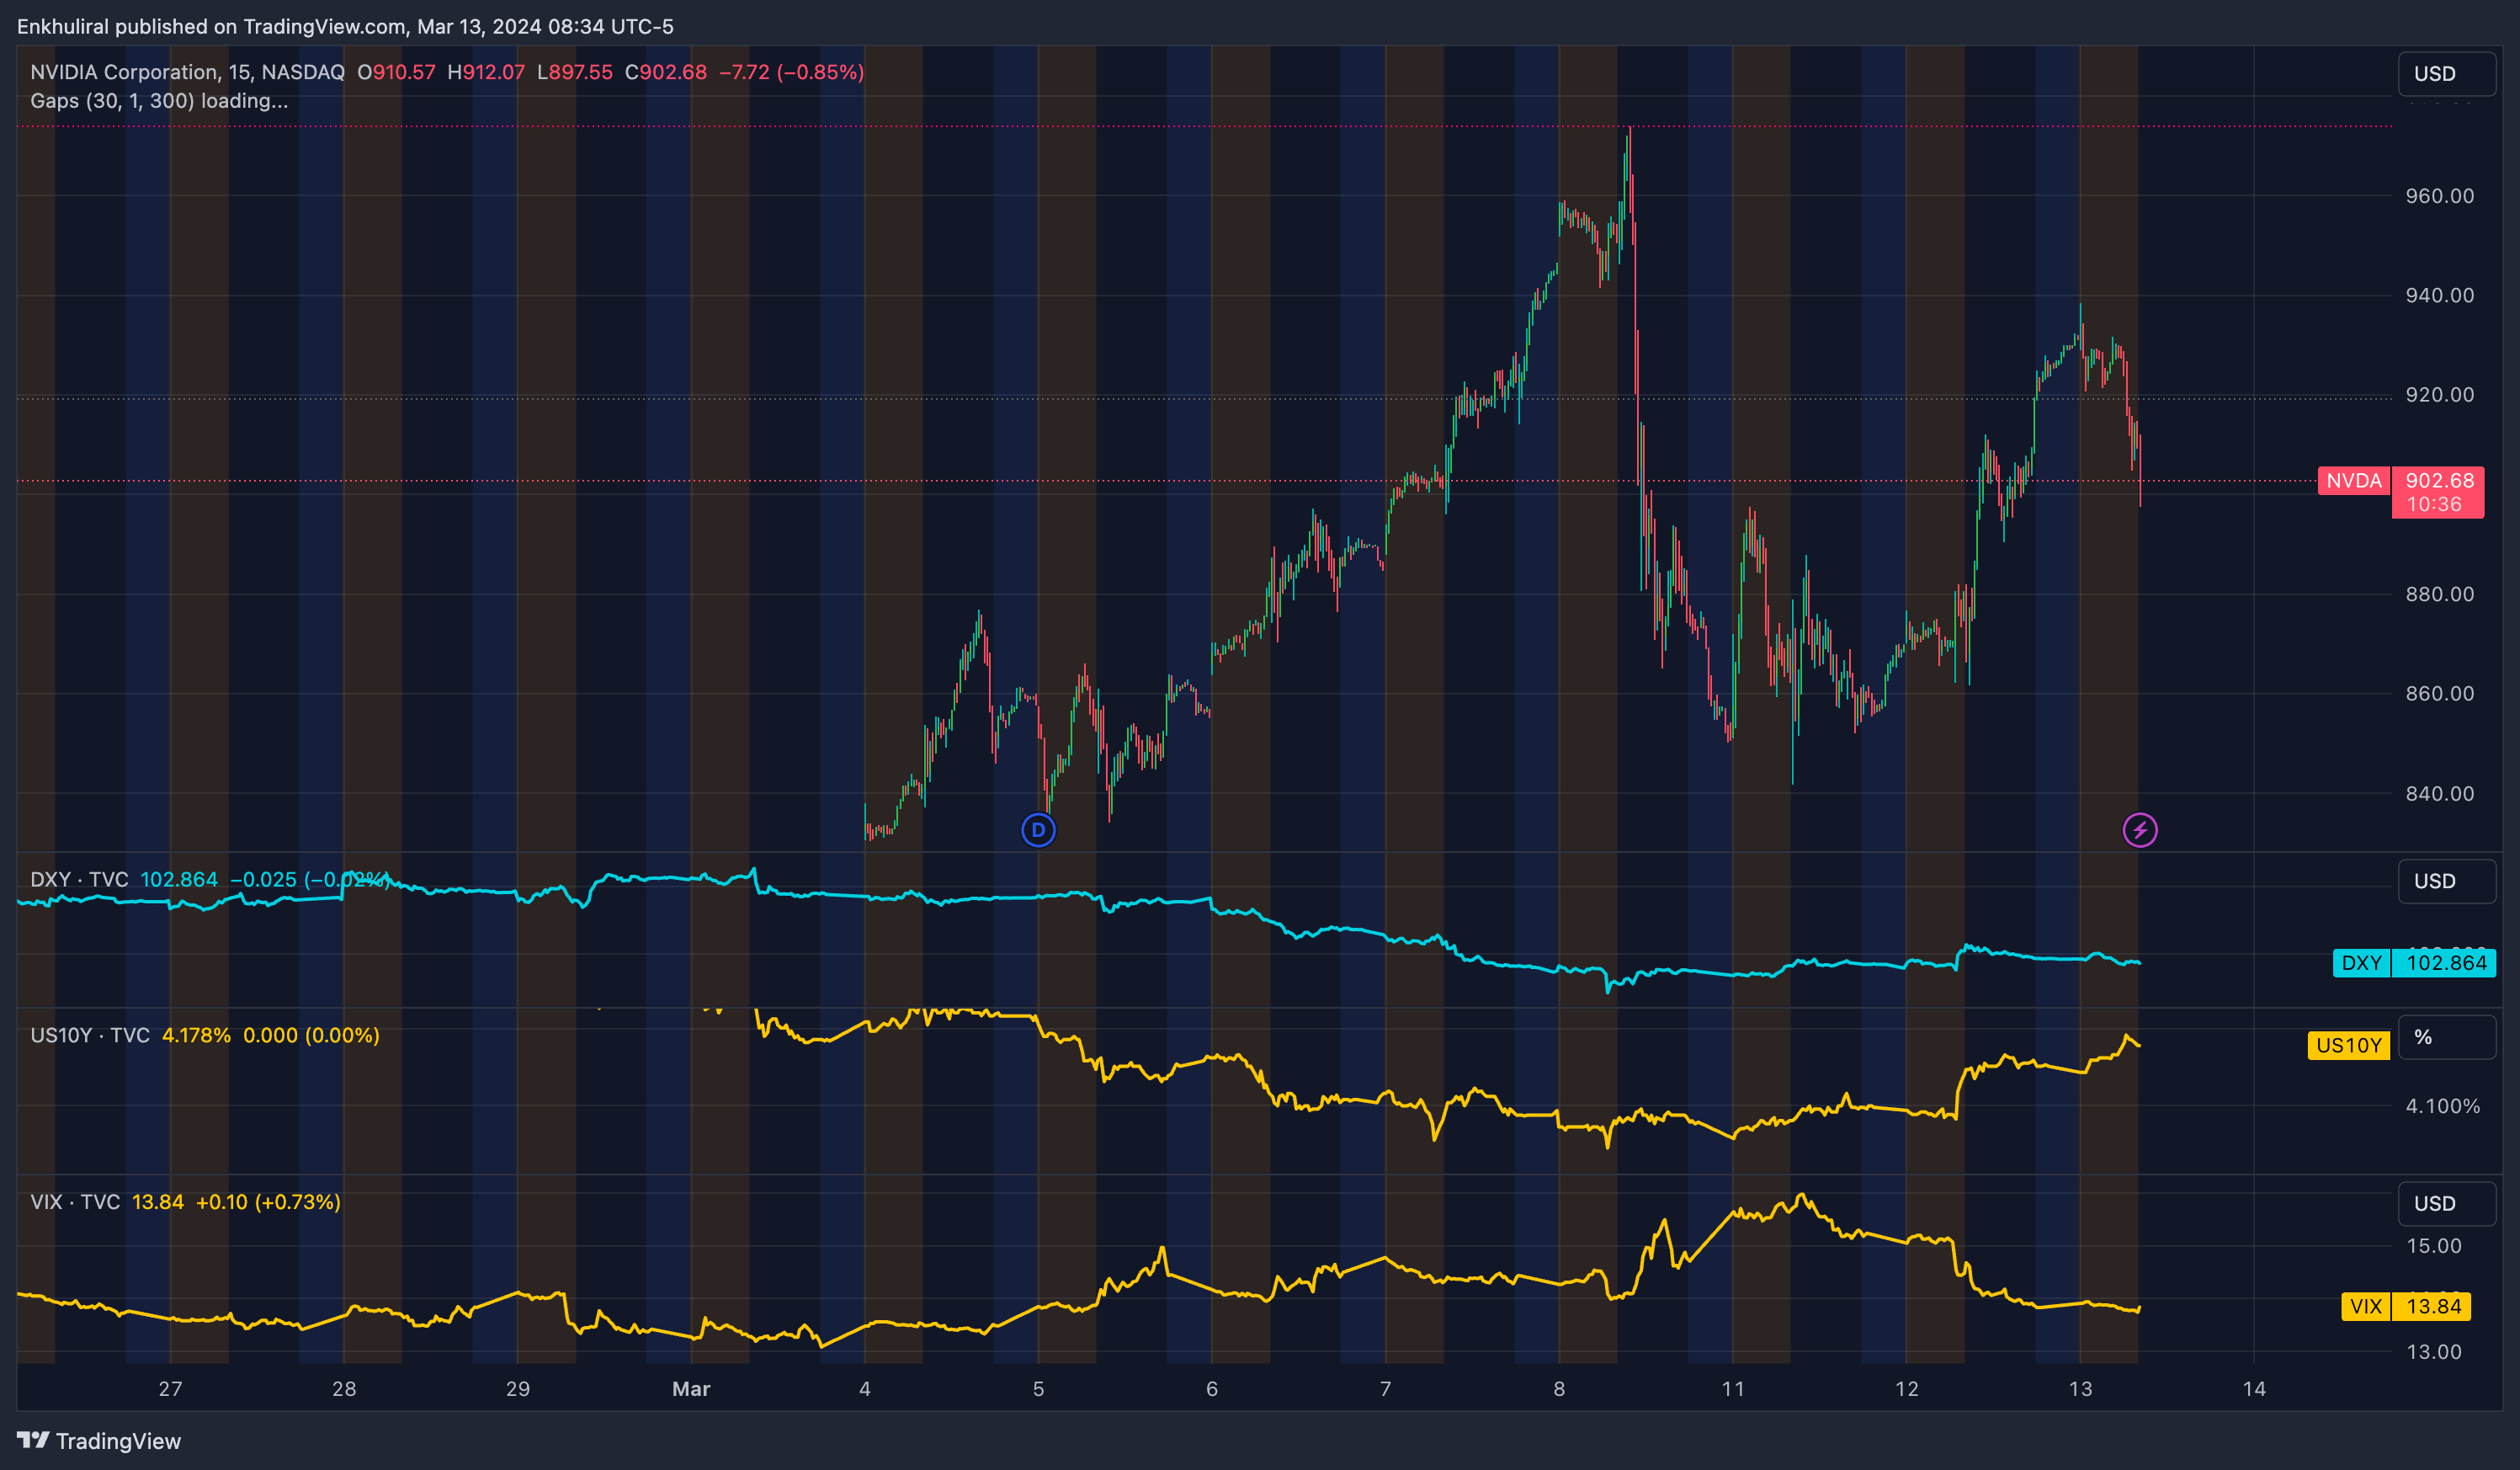Viewport: 2520px width, 1470px height.
Task: Click the Mar date label on time axis
Action: tap(691, 1389)
